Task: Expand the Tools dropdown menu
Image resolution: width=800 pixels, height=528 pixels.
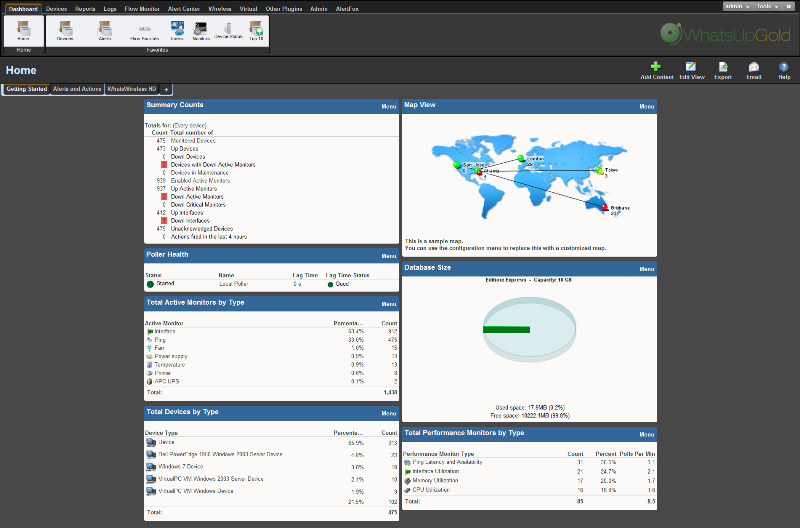Action: 768,6
